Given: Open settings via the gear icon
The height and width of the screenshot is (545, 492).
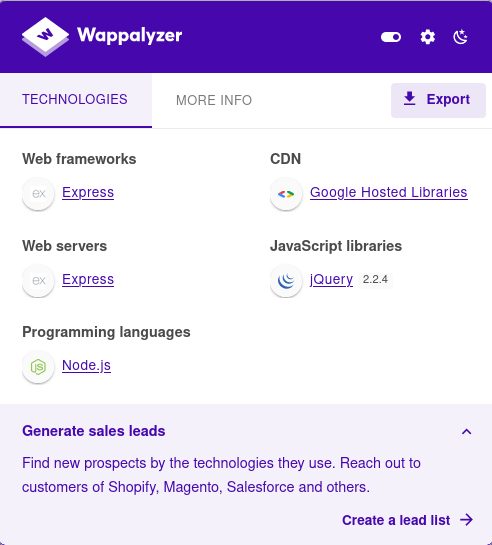Looking at the screenshot, I should pos(428,37).
